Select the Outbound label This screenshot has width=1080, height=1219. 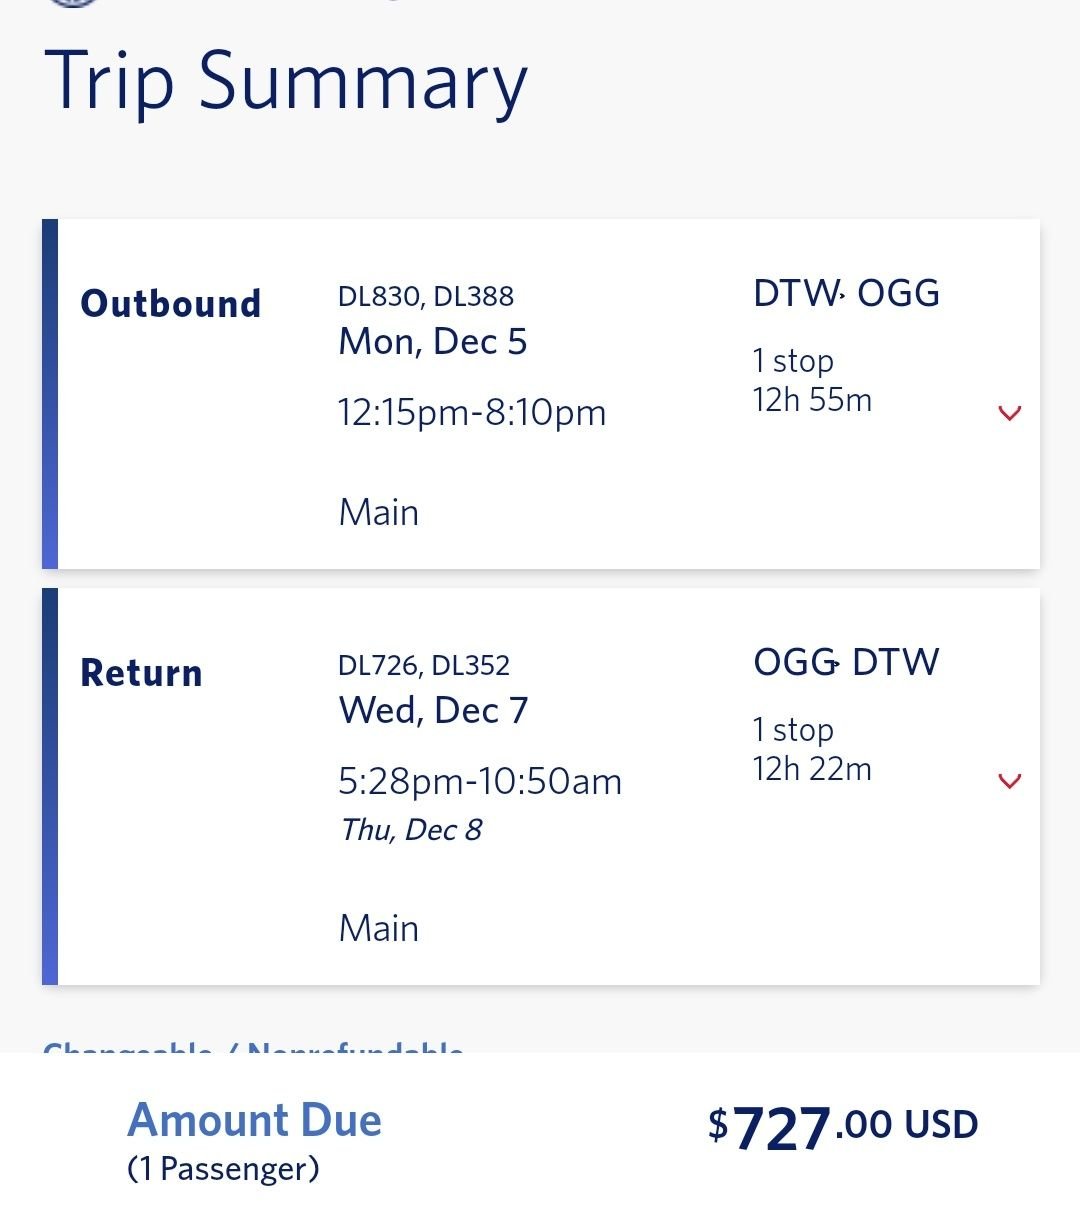pos(170,304)
